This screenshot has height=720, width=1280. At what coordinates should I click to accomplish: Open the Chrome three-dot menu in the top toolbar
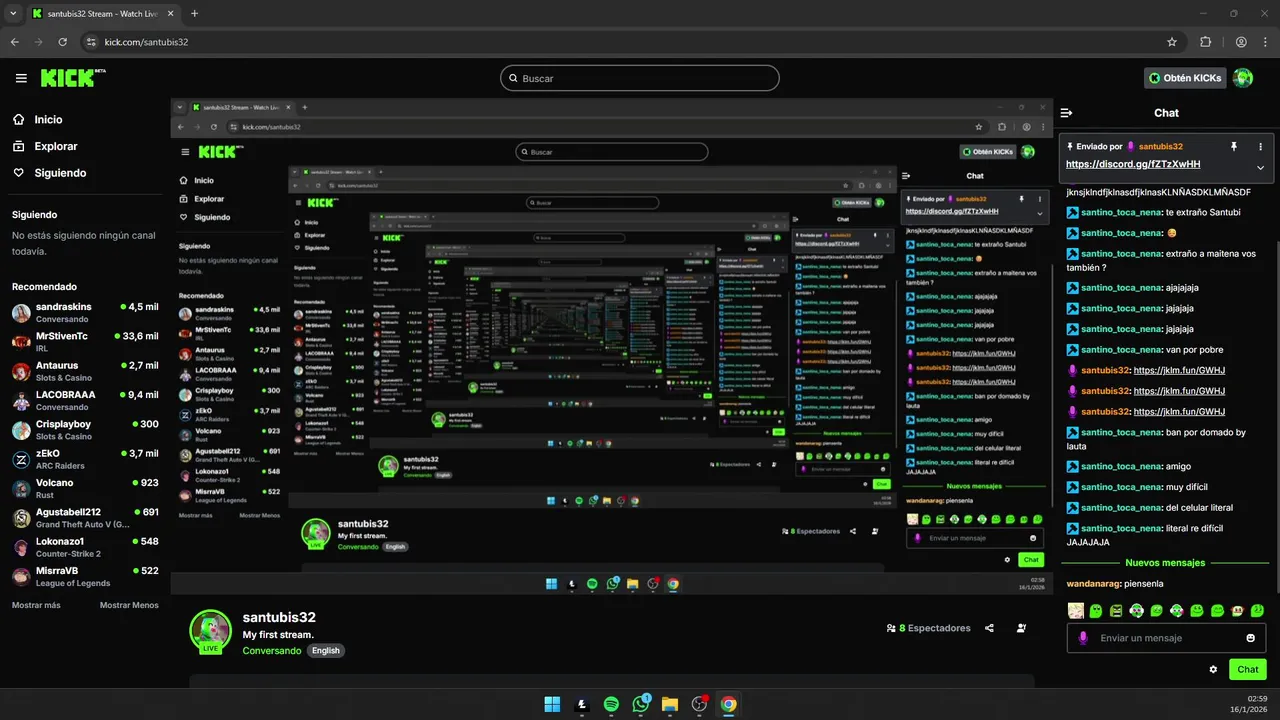click(x=1264, y=42)
